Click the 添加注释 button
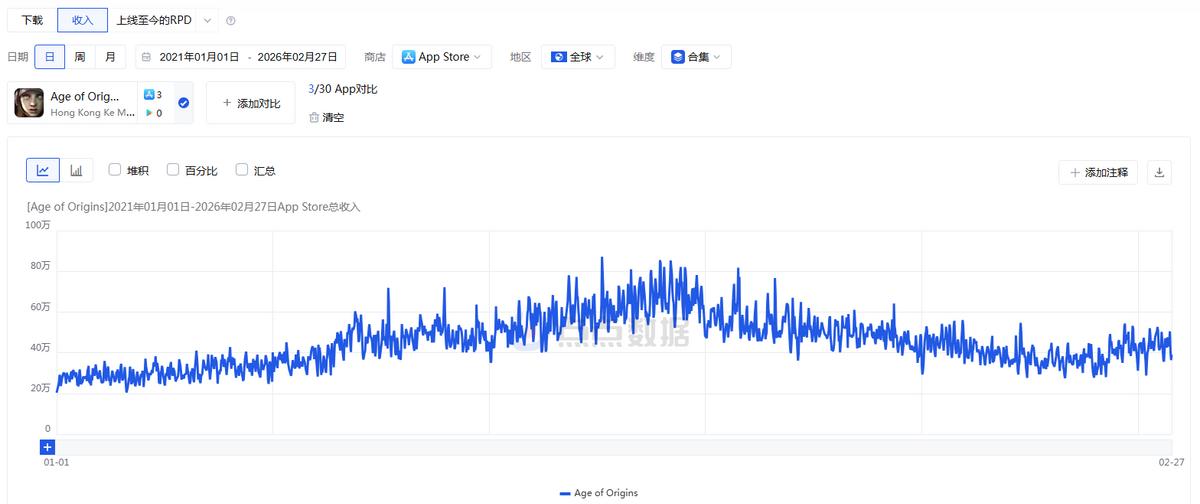The image size is (1200, 504). click(1099, 172)
